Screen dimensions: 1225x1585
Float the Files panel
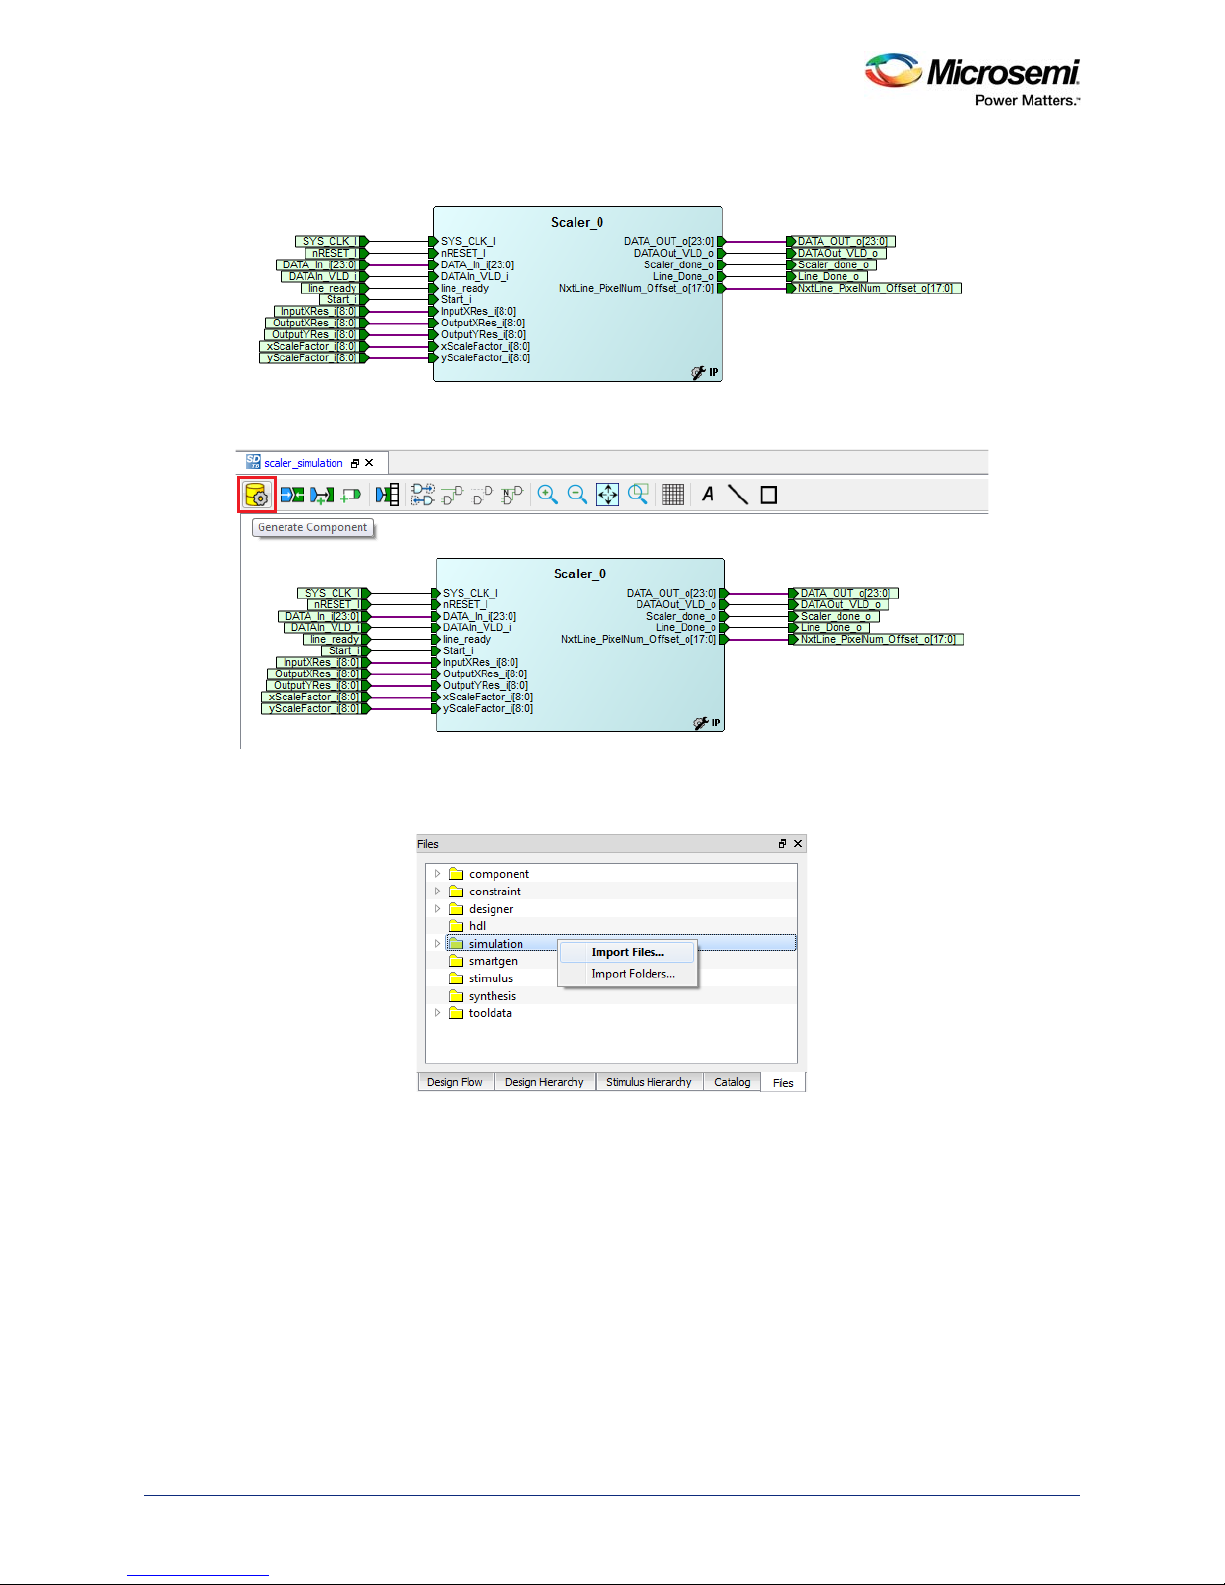[x=783, y=844]
